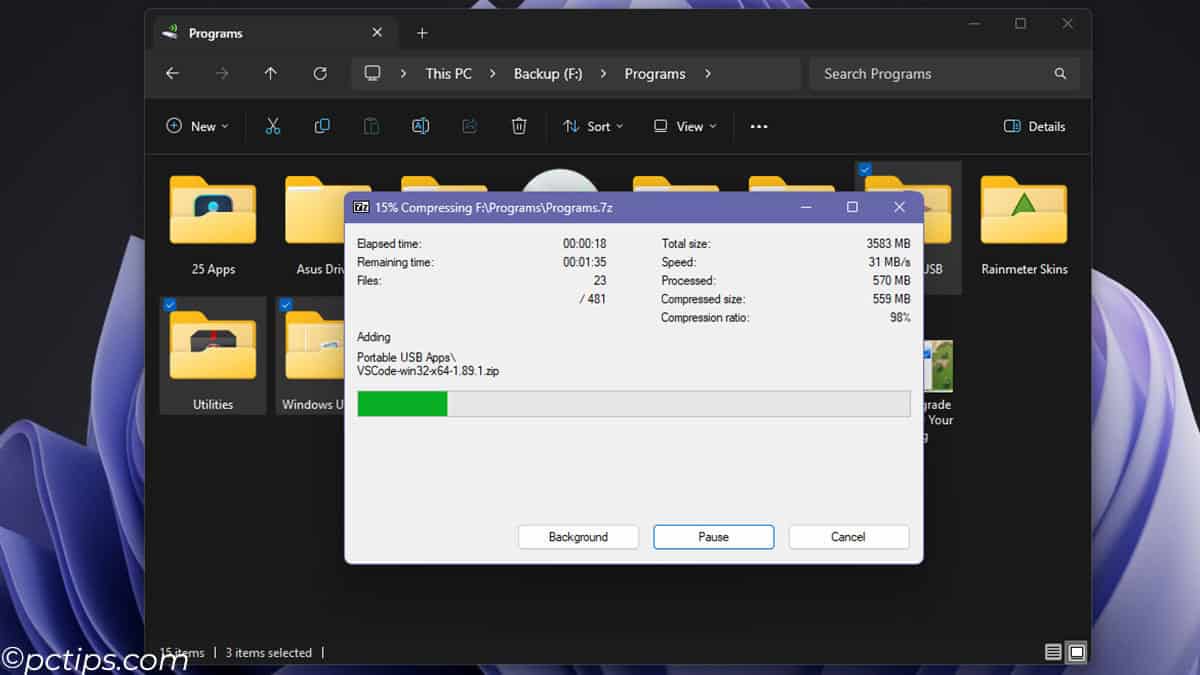The height and width of the screenshot is (675, 1200).
Task: Open the View dropdown menu
Action: pos(684,126)
